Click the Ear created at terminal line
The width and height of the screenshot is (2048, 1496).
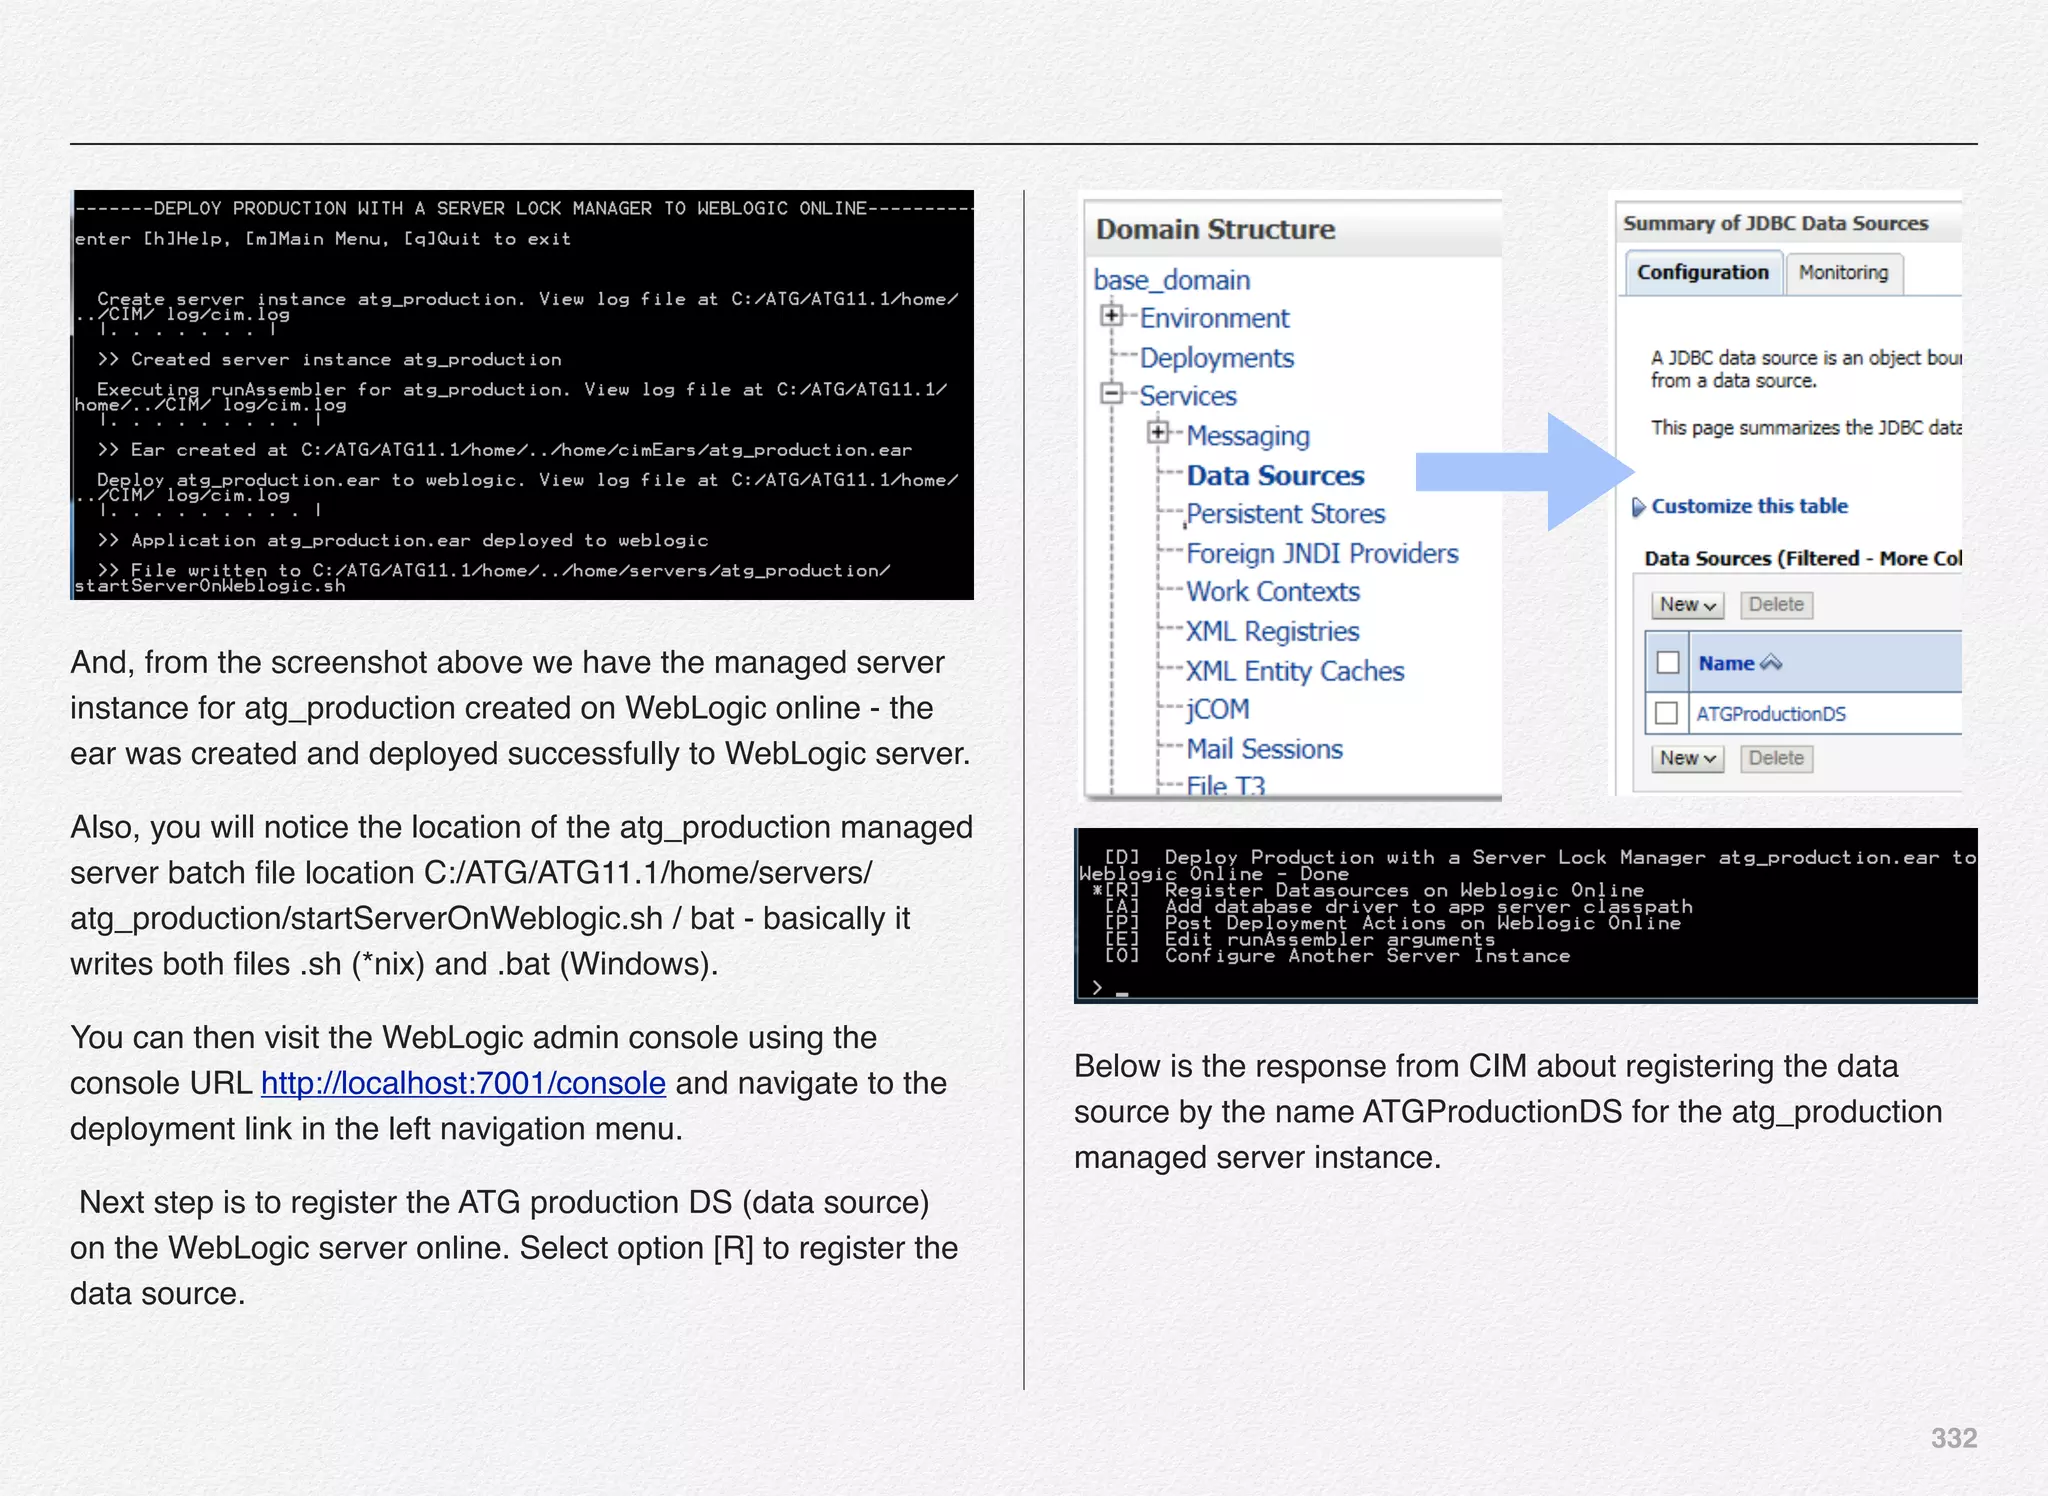(x=504, y=450)
